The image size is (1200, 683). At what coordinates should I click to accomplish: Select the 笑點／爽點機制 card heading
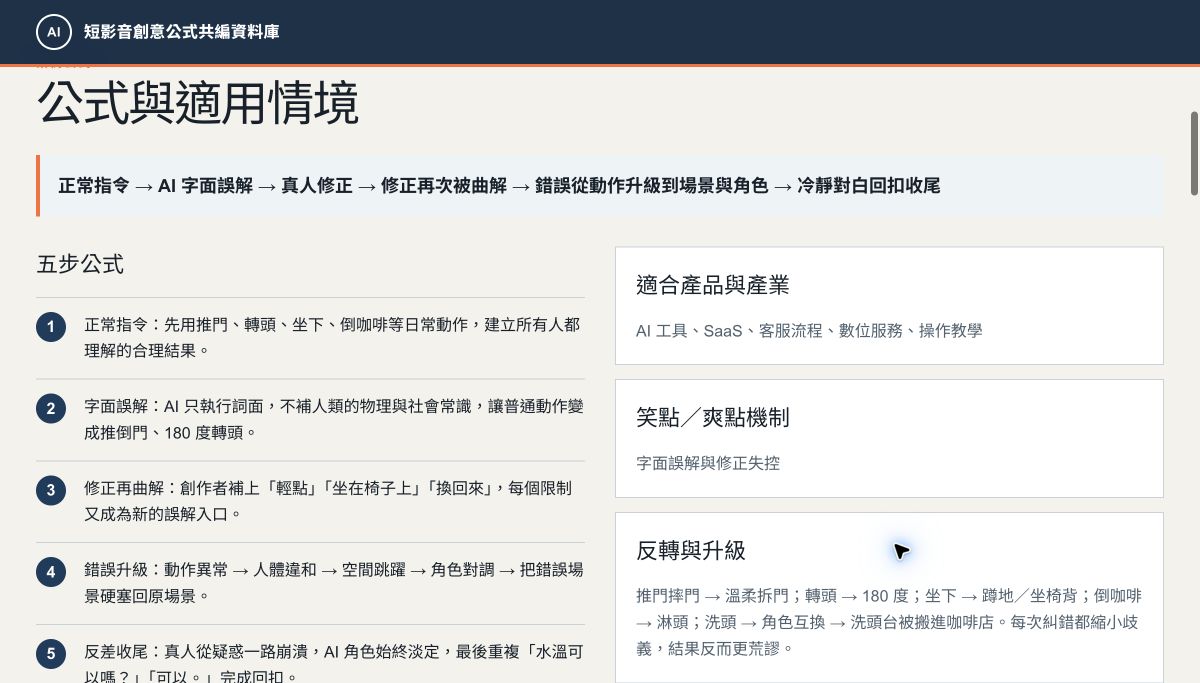point(713,418)
